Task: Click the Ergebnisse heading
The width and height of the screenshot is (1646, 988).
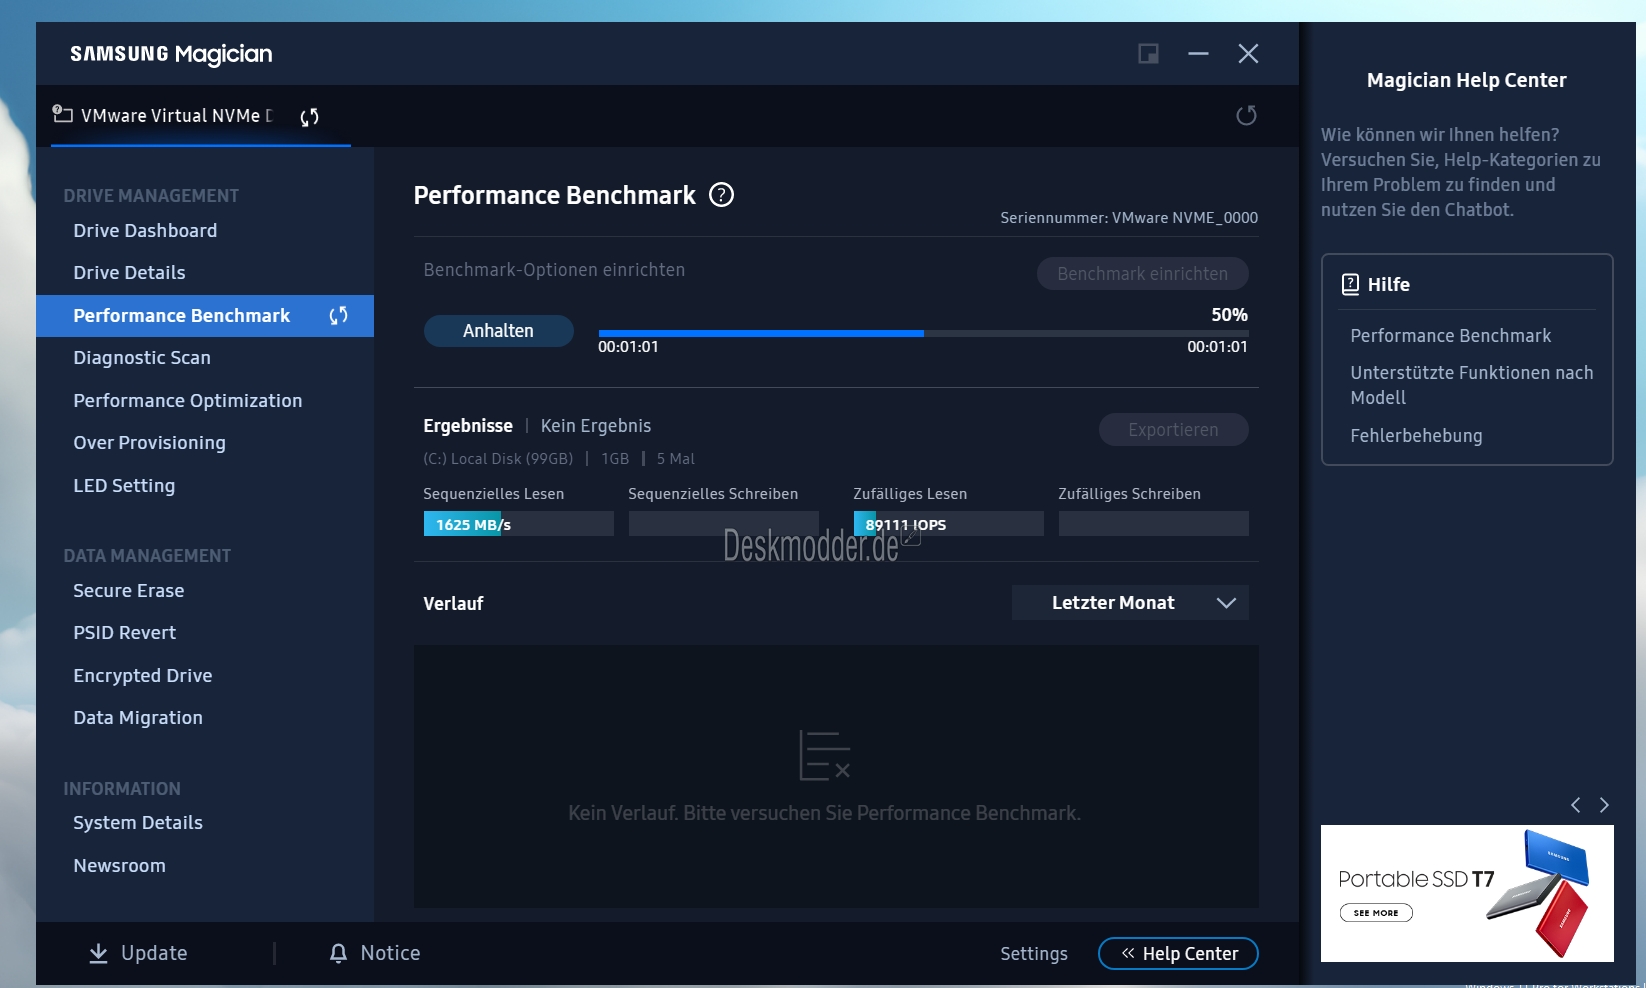Action: click(468, 426)
